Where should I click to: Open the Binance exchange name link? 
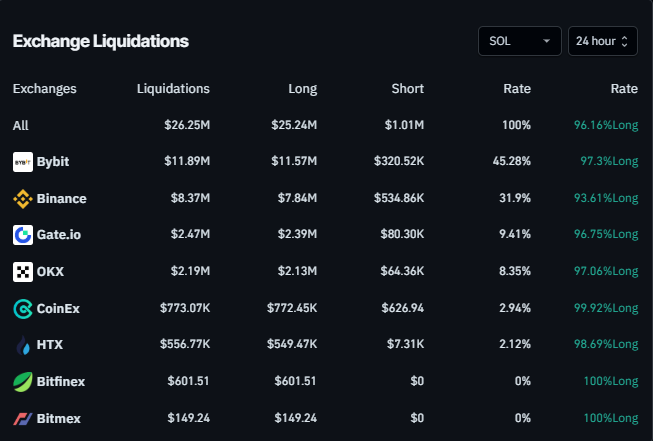pos(61,199)
